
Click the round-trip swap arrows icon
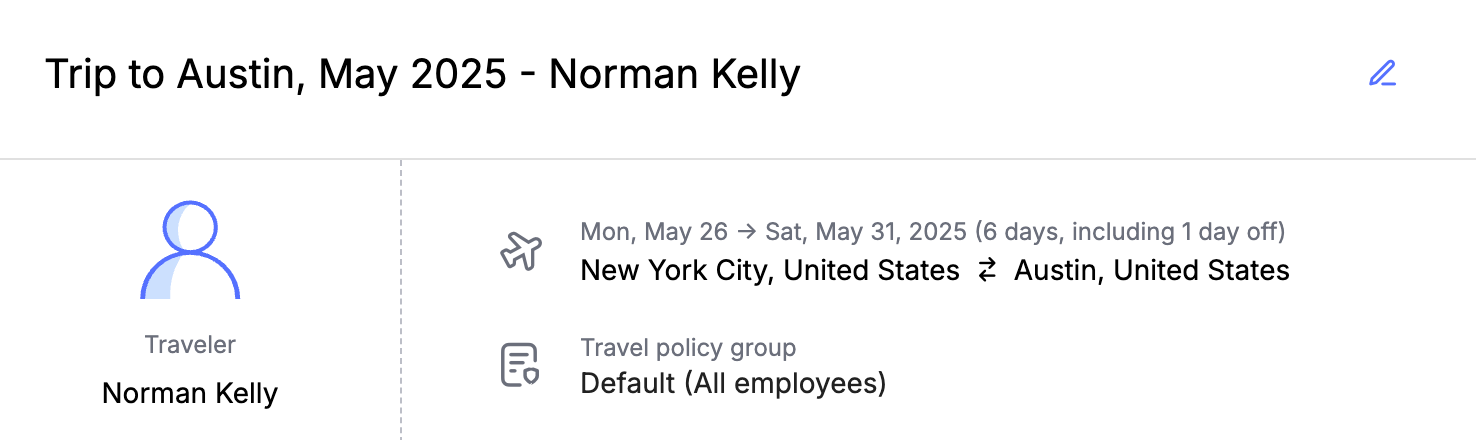987,270
